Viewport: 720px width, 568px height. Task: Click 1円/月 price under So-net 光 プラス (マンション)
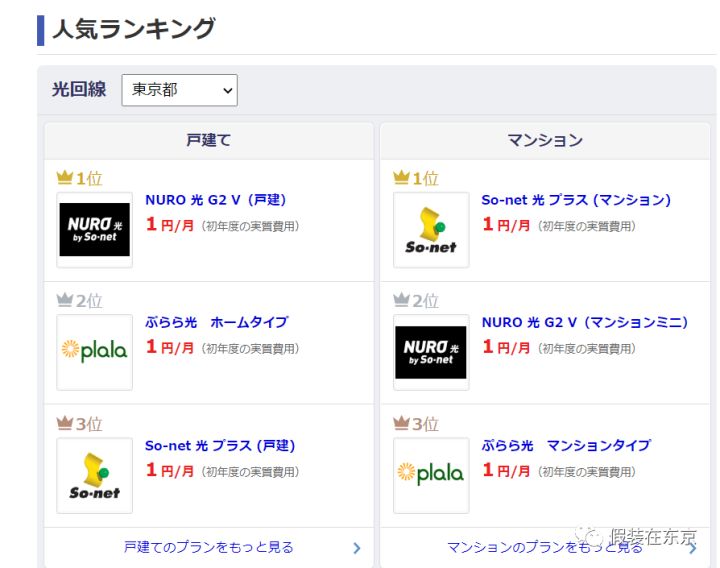(x=506, y=225)
